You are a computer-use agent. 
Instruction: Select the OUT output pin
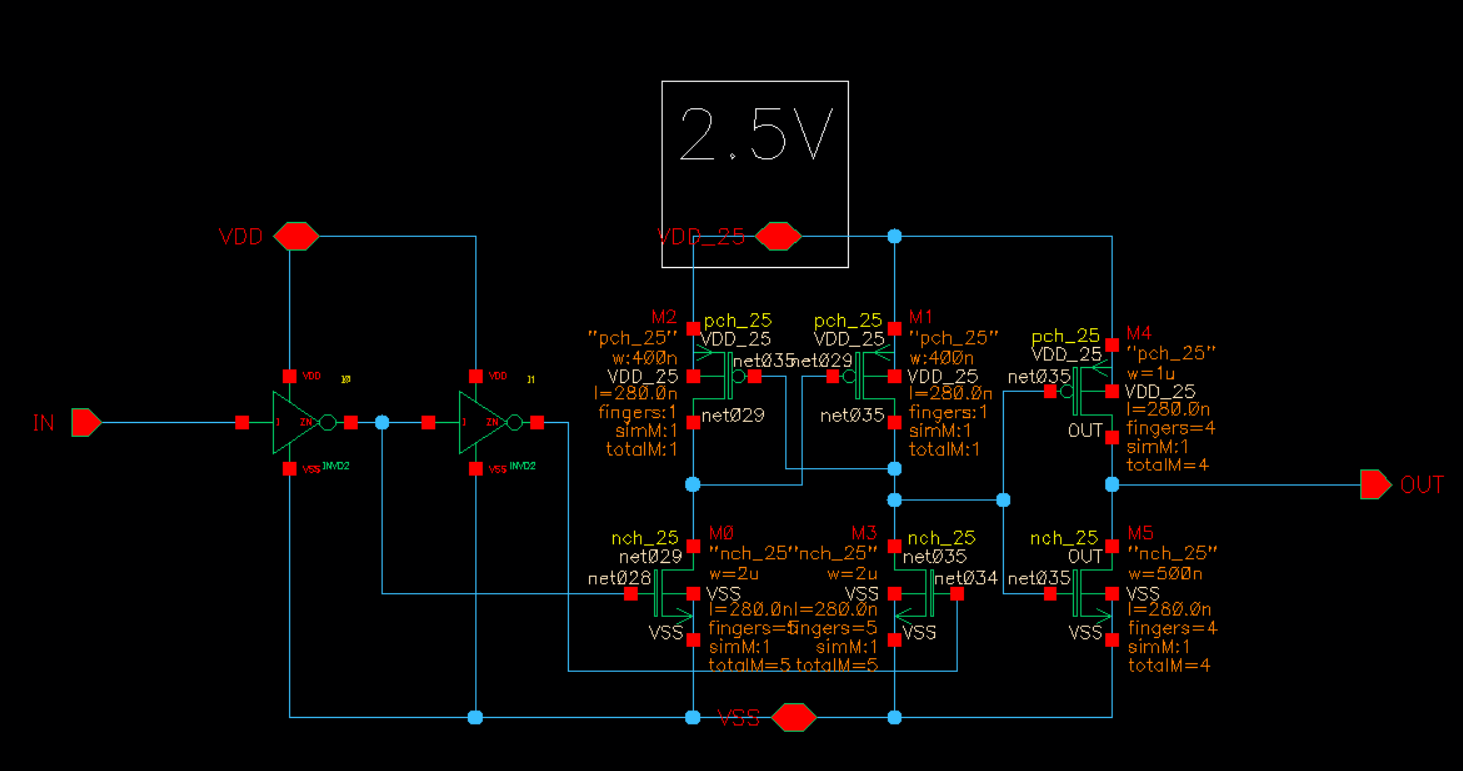click(1375, 485)
